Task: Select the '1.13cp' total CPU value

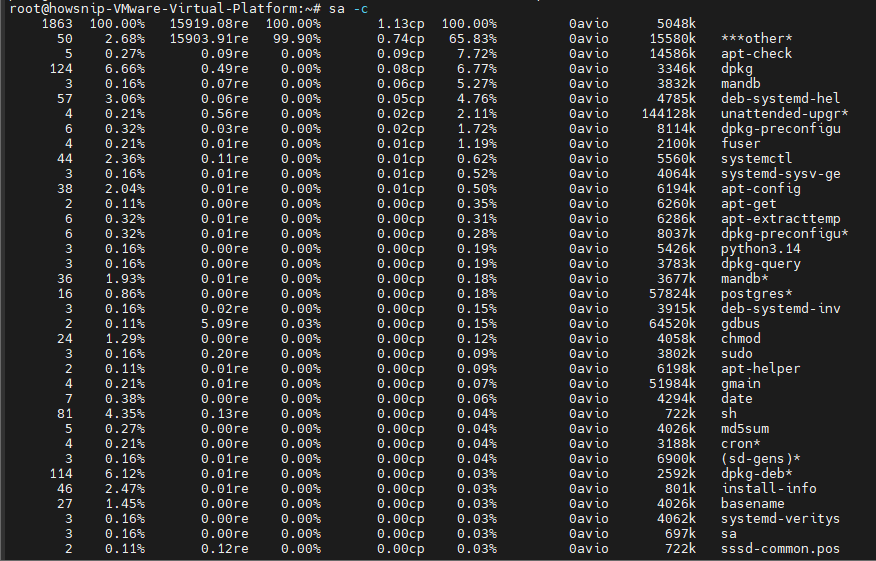Action: tap(401, 23)
